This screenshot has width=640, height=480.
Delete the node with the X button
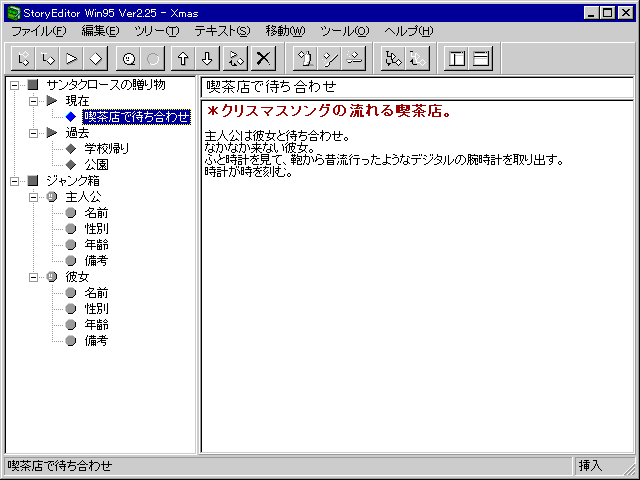point(263,59)
